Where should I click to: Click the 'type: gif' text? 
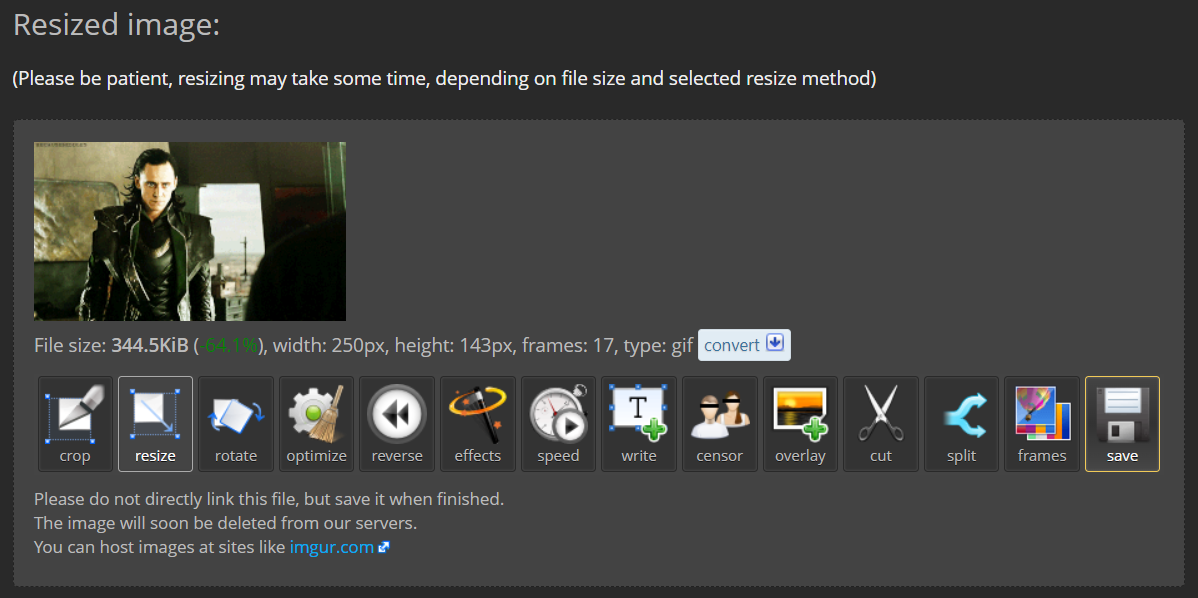click(x=659, y=346)
